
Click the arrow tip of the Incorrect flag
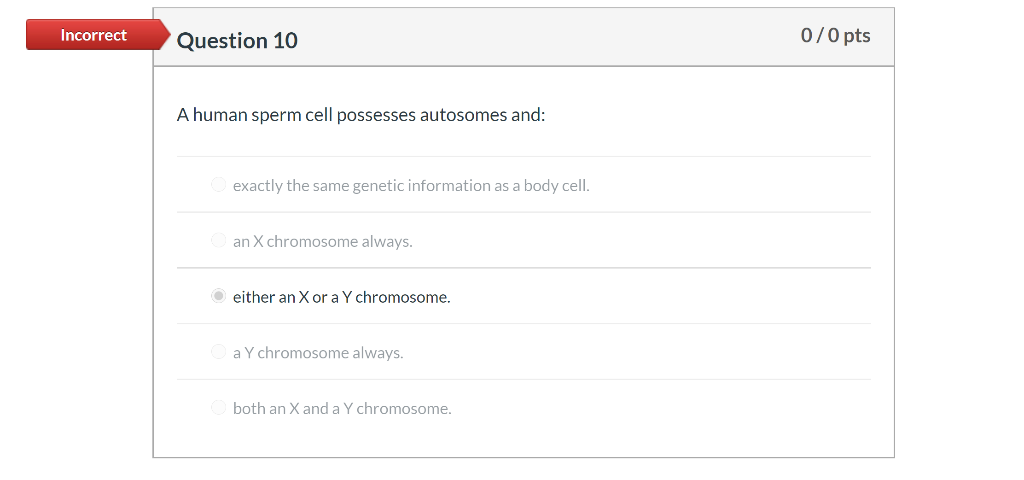165,35
